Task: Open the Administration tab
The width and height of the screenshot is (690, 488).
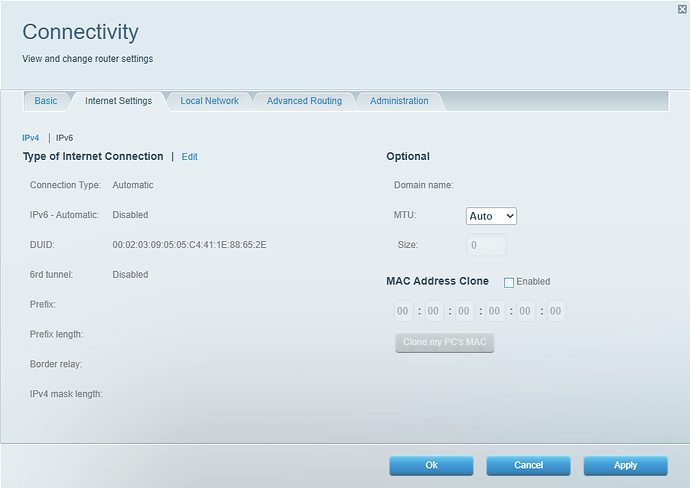Action: pos(399,101)
